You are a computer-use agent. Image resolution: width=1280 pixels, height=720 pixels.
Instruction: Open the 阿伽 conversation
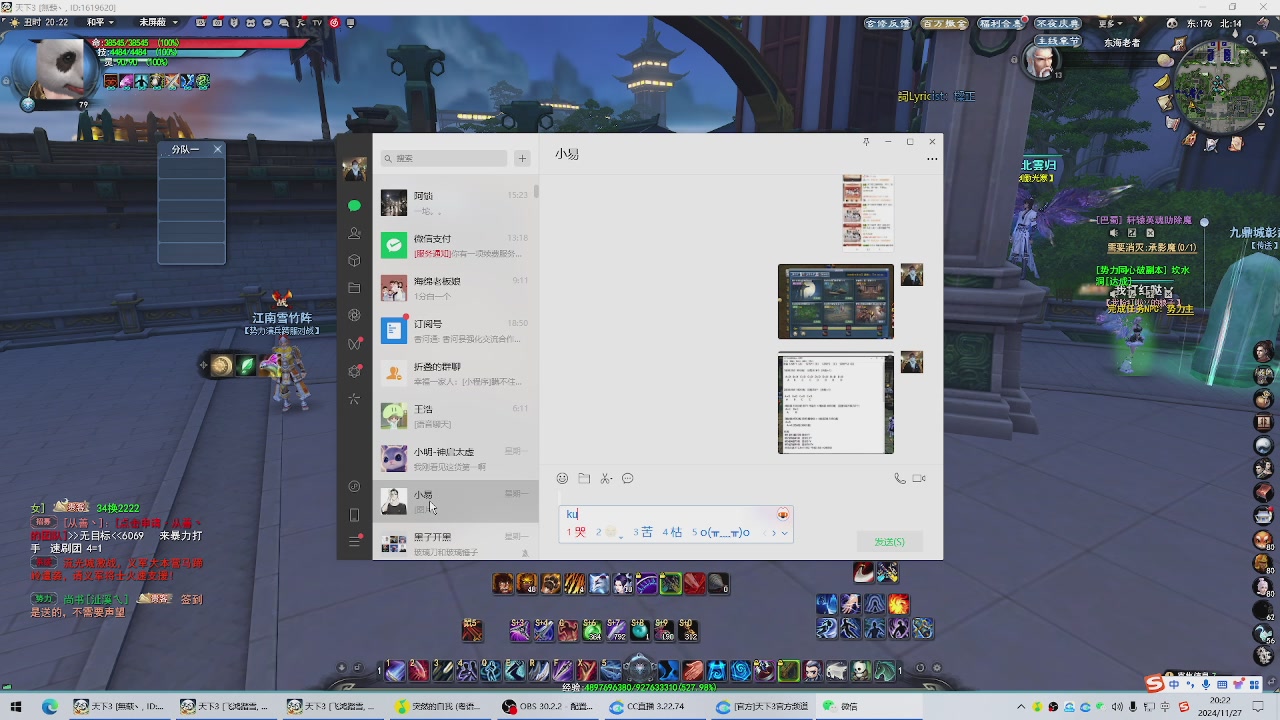click(x=456, y=203)
